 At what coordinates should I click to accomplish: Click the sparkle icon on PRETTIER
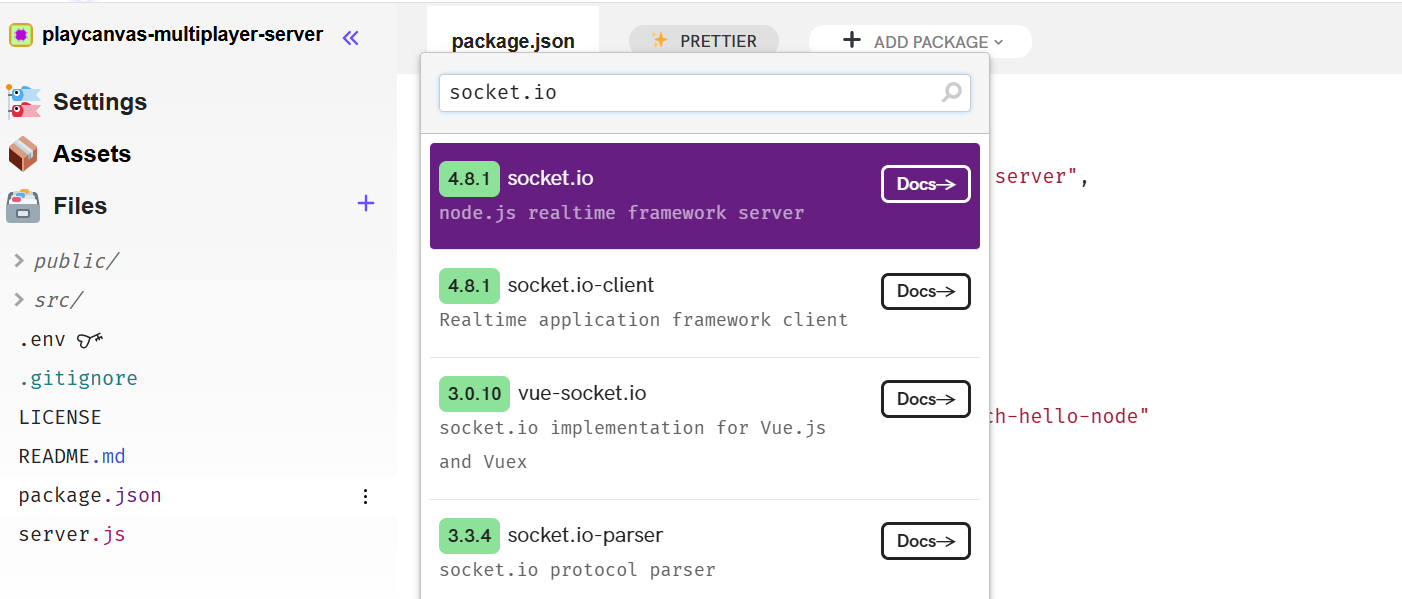(x=659, y=40)
